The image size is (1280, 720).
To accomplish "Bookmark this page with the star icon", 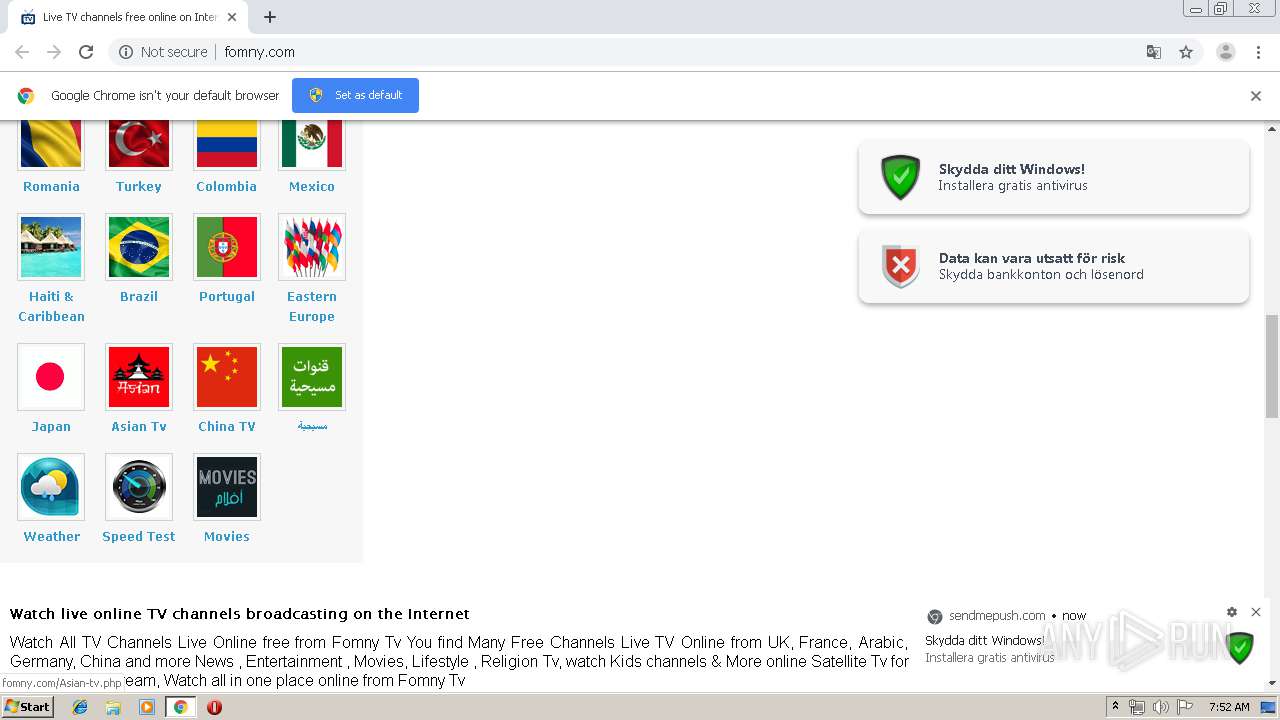I will point(1186,52).
